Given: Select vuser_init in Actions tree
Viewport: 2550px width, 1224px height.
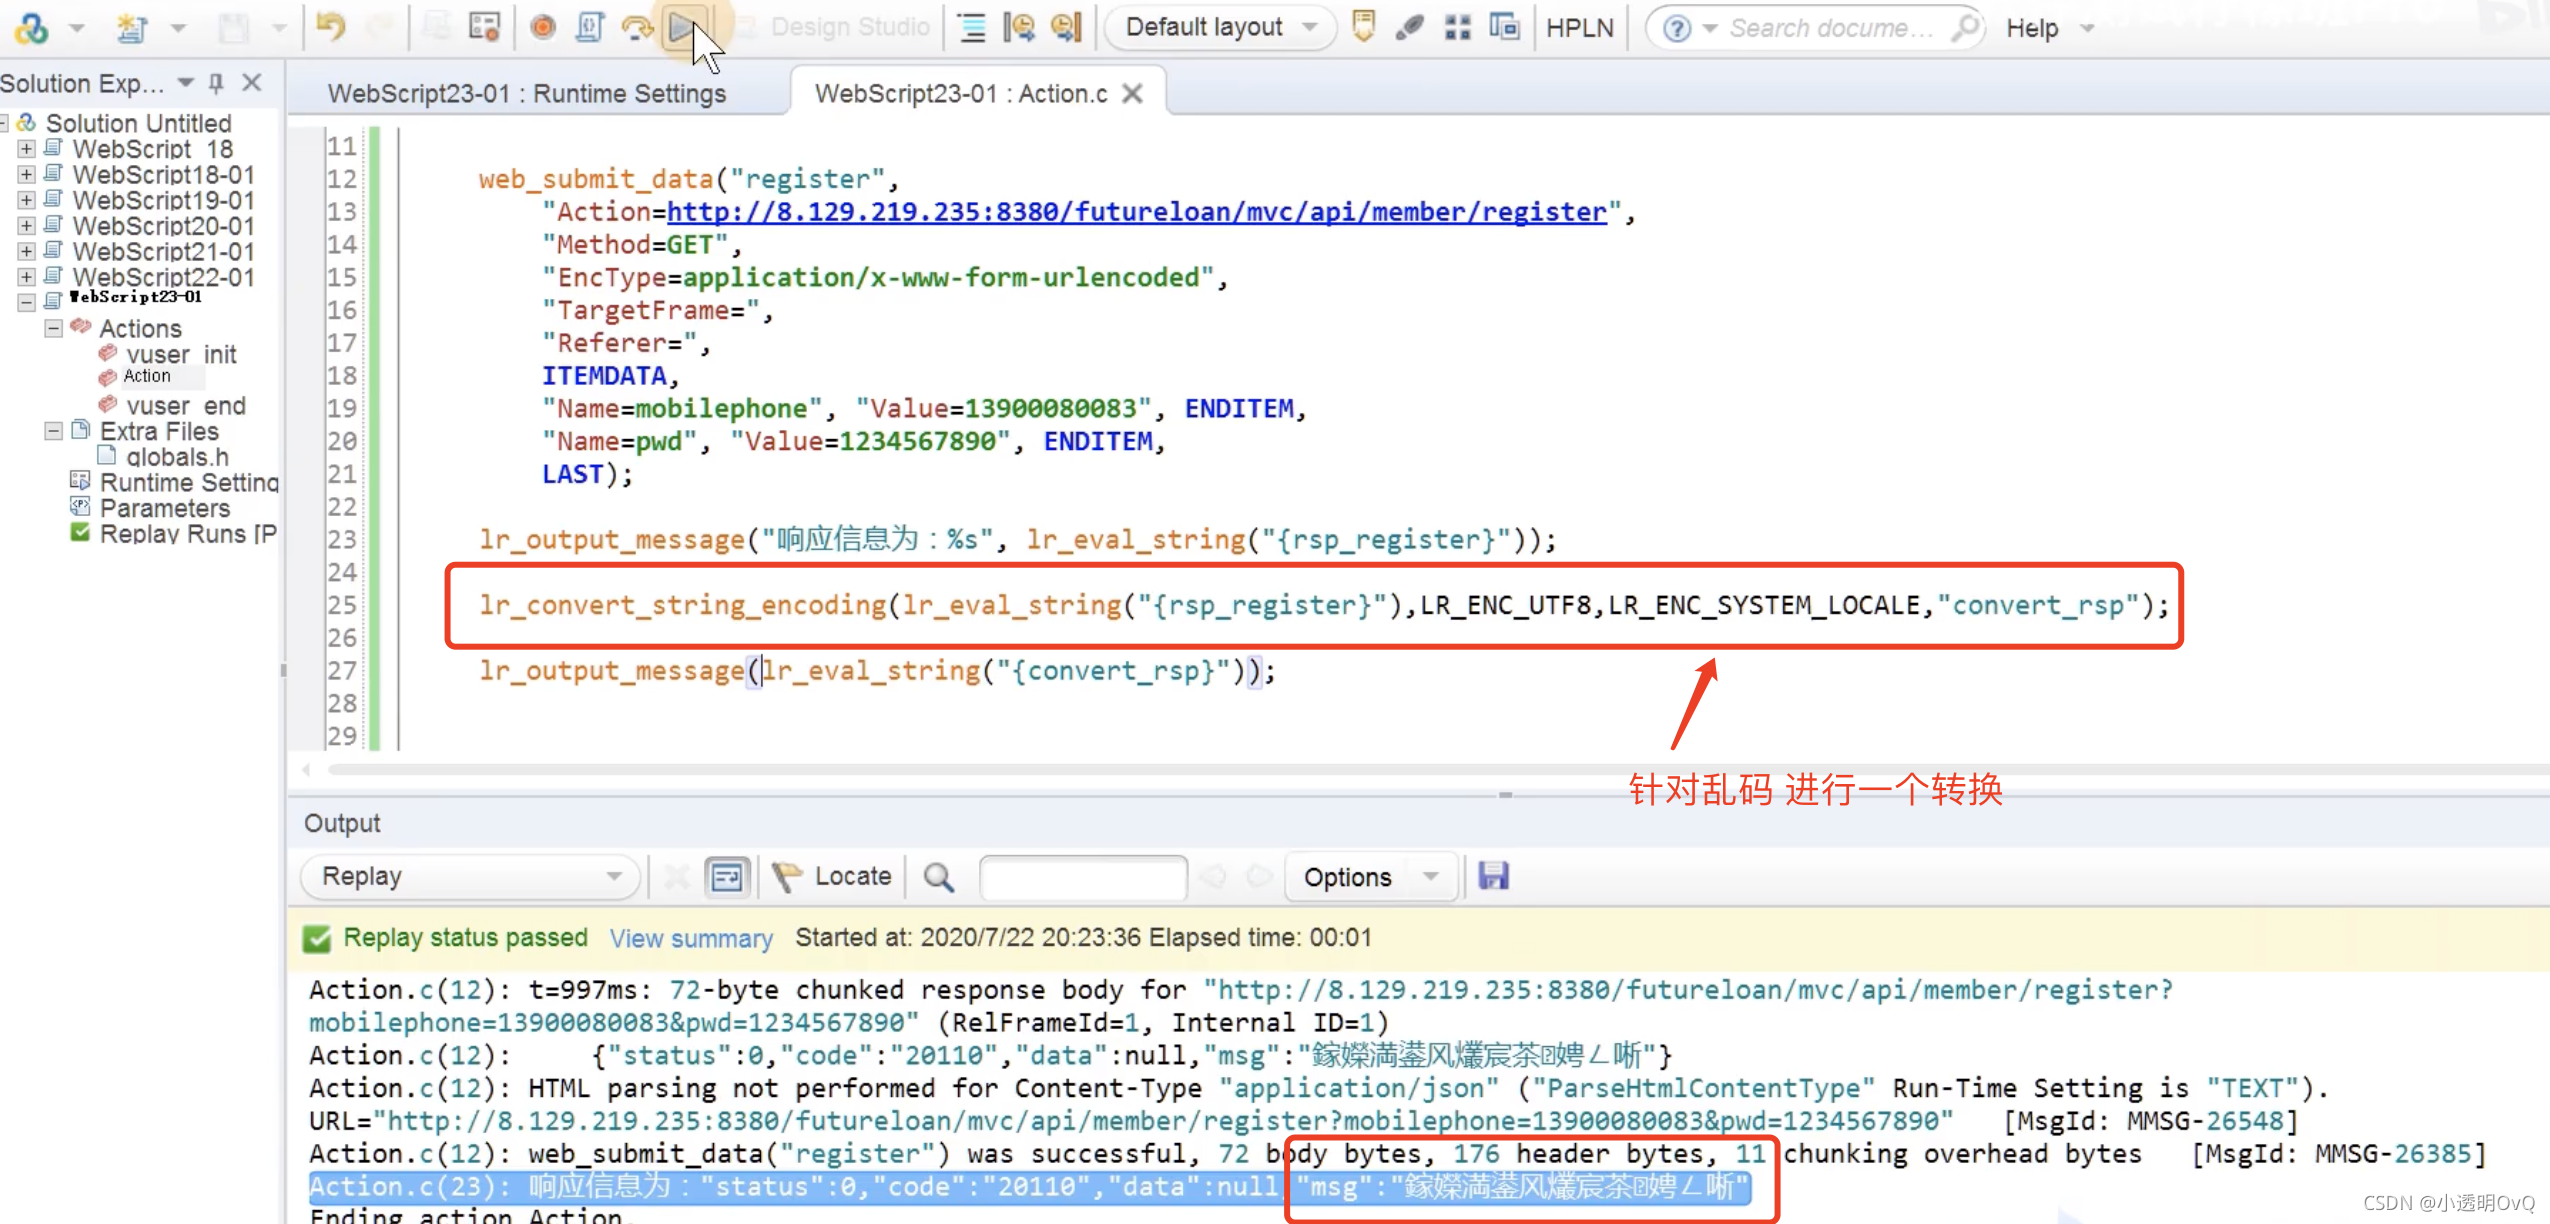Looking at the screenshot, I should coord(180,354).
